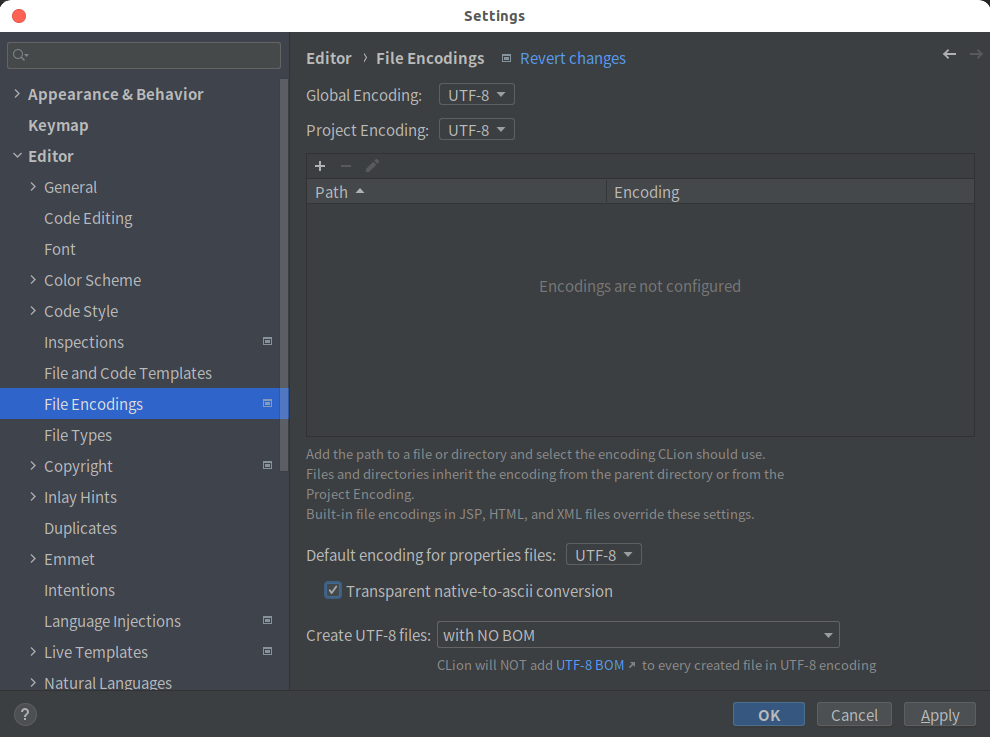Click the forward arrow navigation icon
This screenshot has width=990, height=737.
tap(975, 54)
